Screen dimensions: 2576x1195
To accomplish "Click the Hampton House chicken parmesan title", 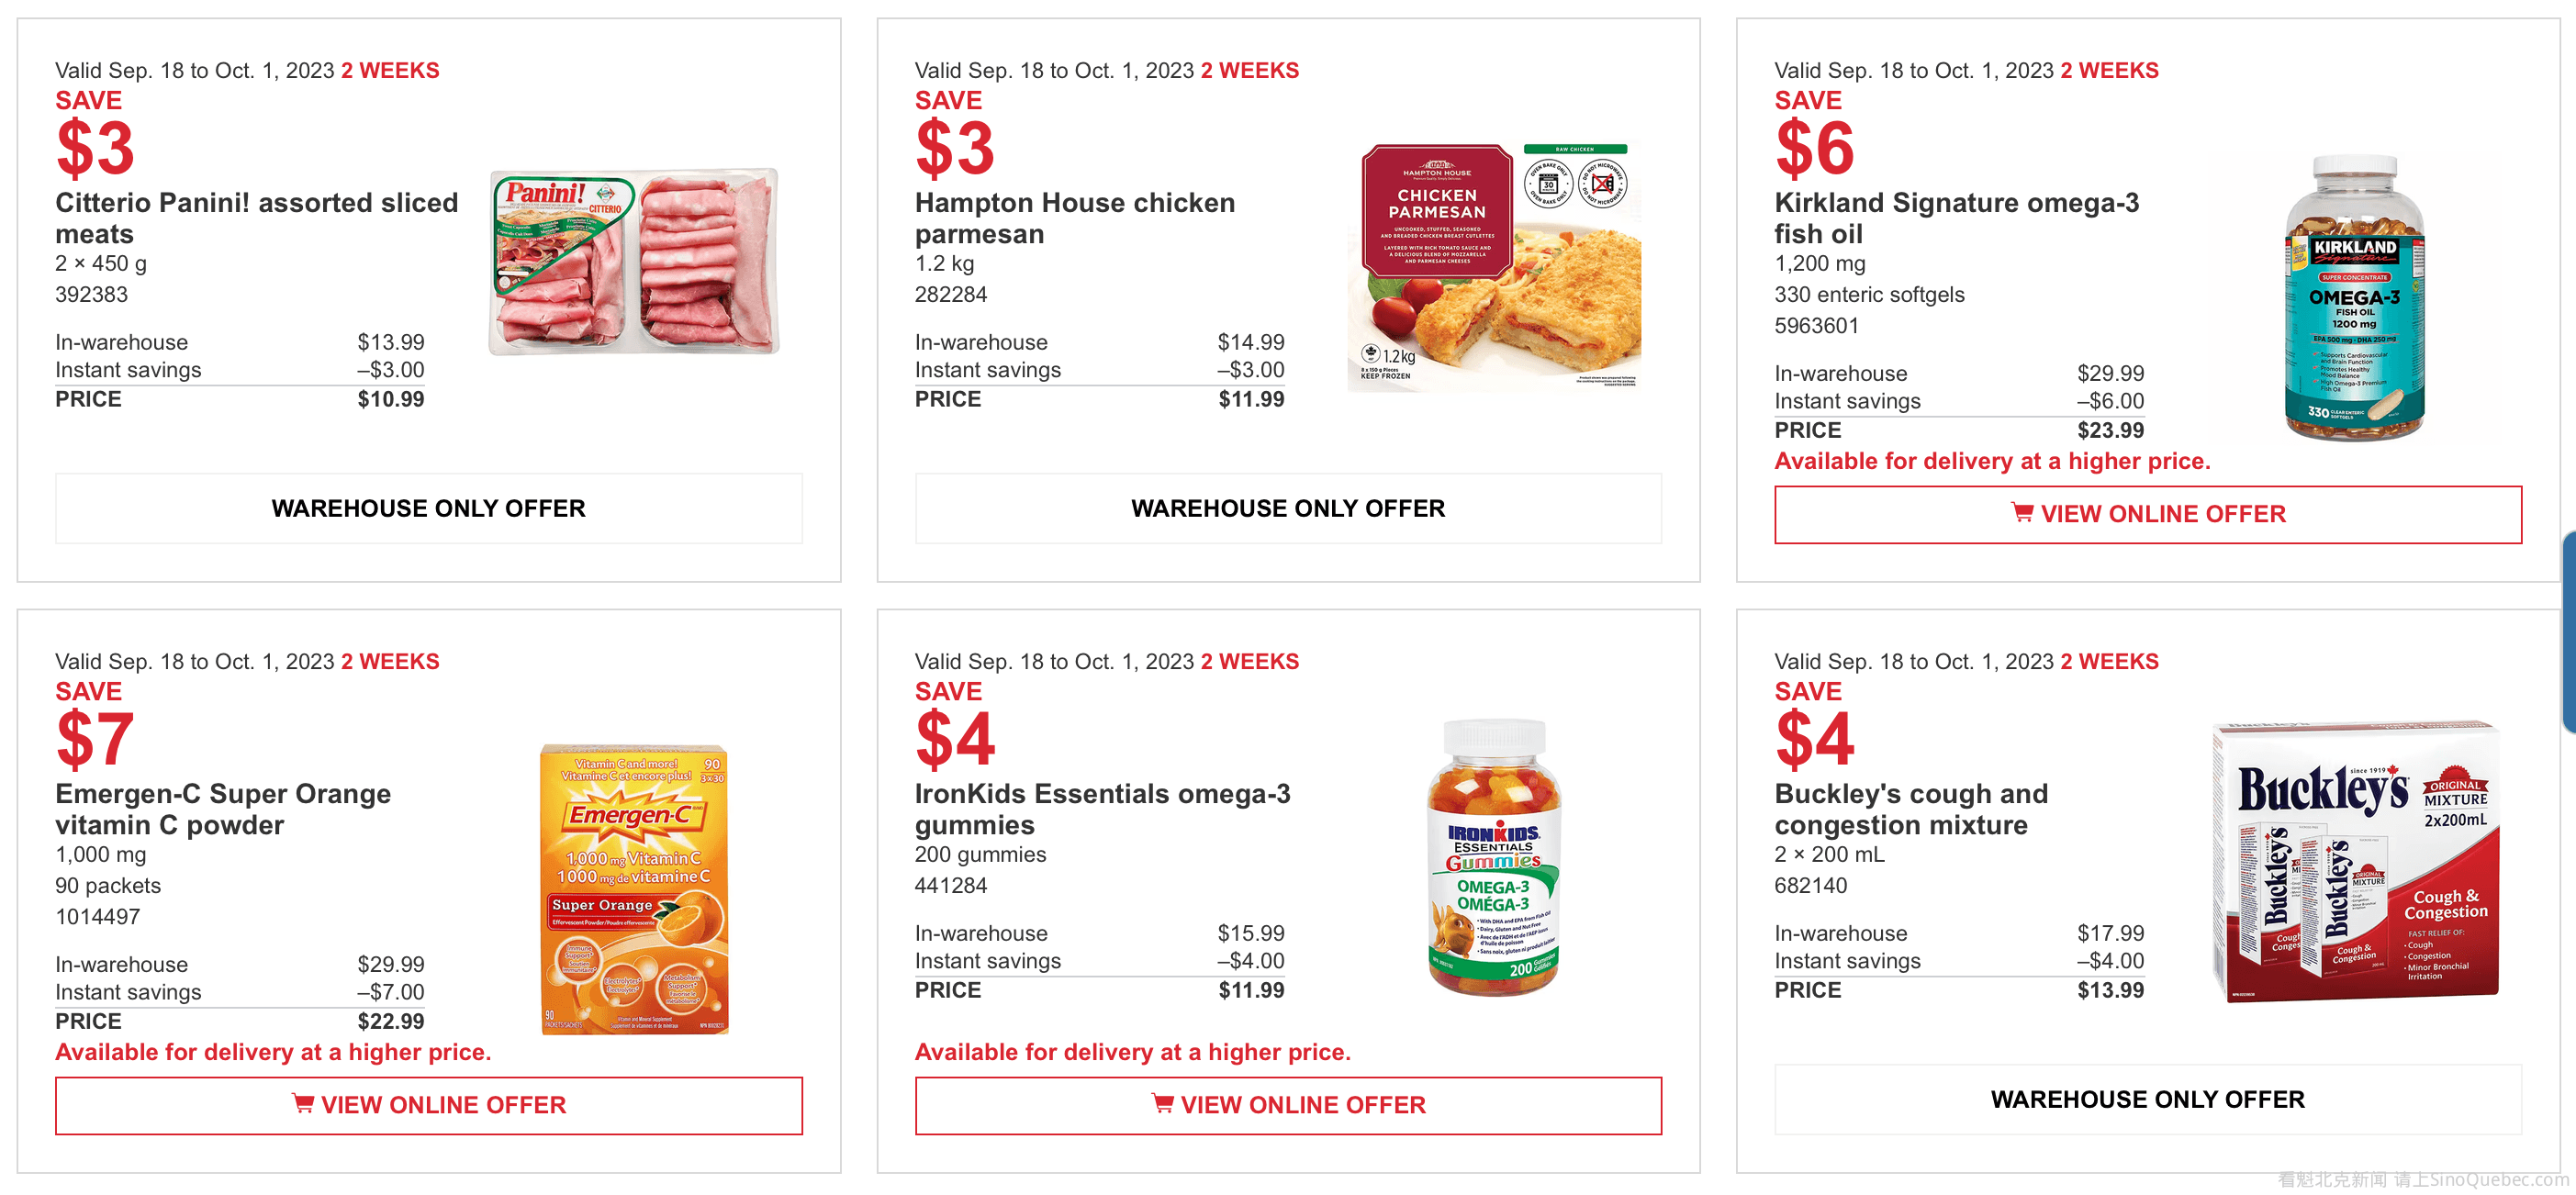I will click(x=1074, y=218).
